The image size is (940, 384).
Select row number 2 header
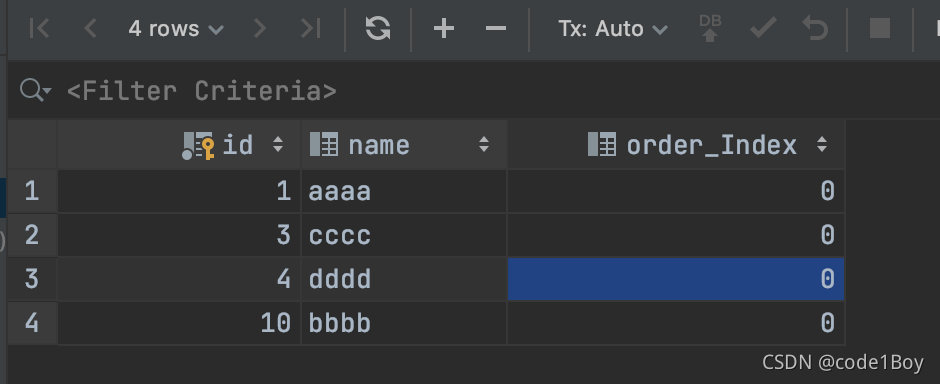[32, 235]
